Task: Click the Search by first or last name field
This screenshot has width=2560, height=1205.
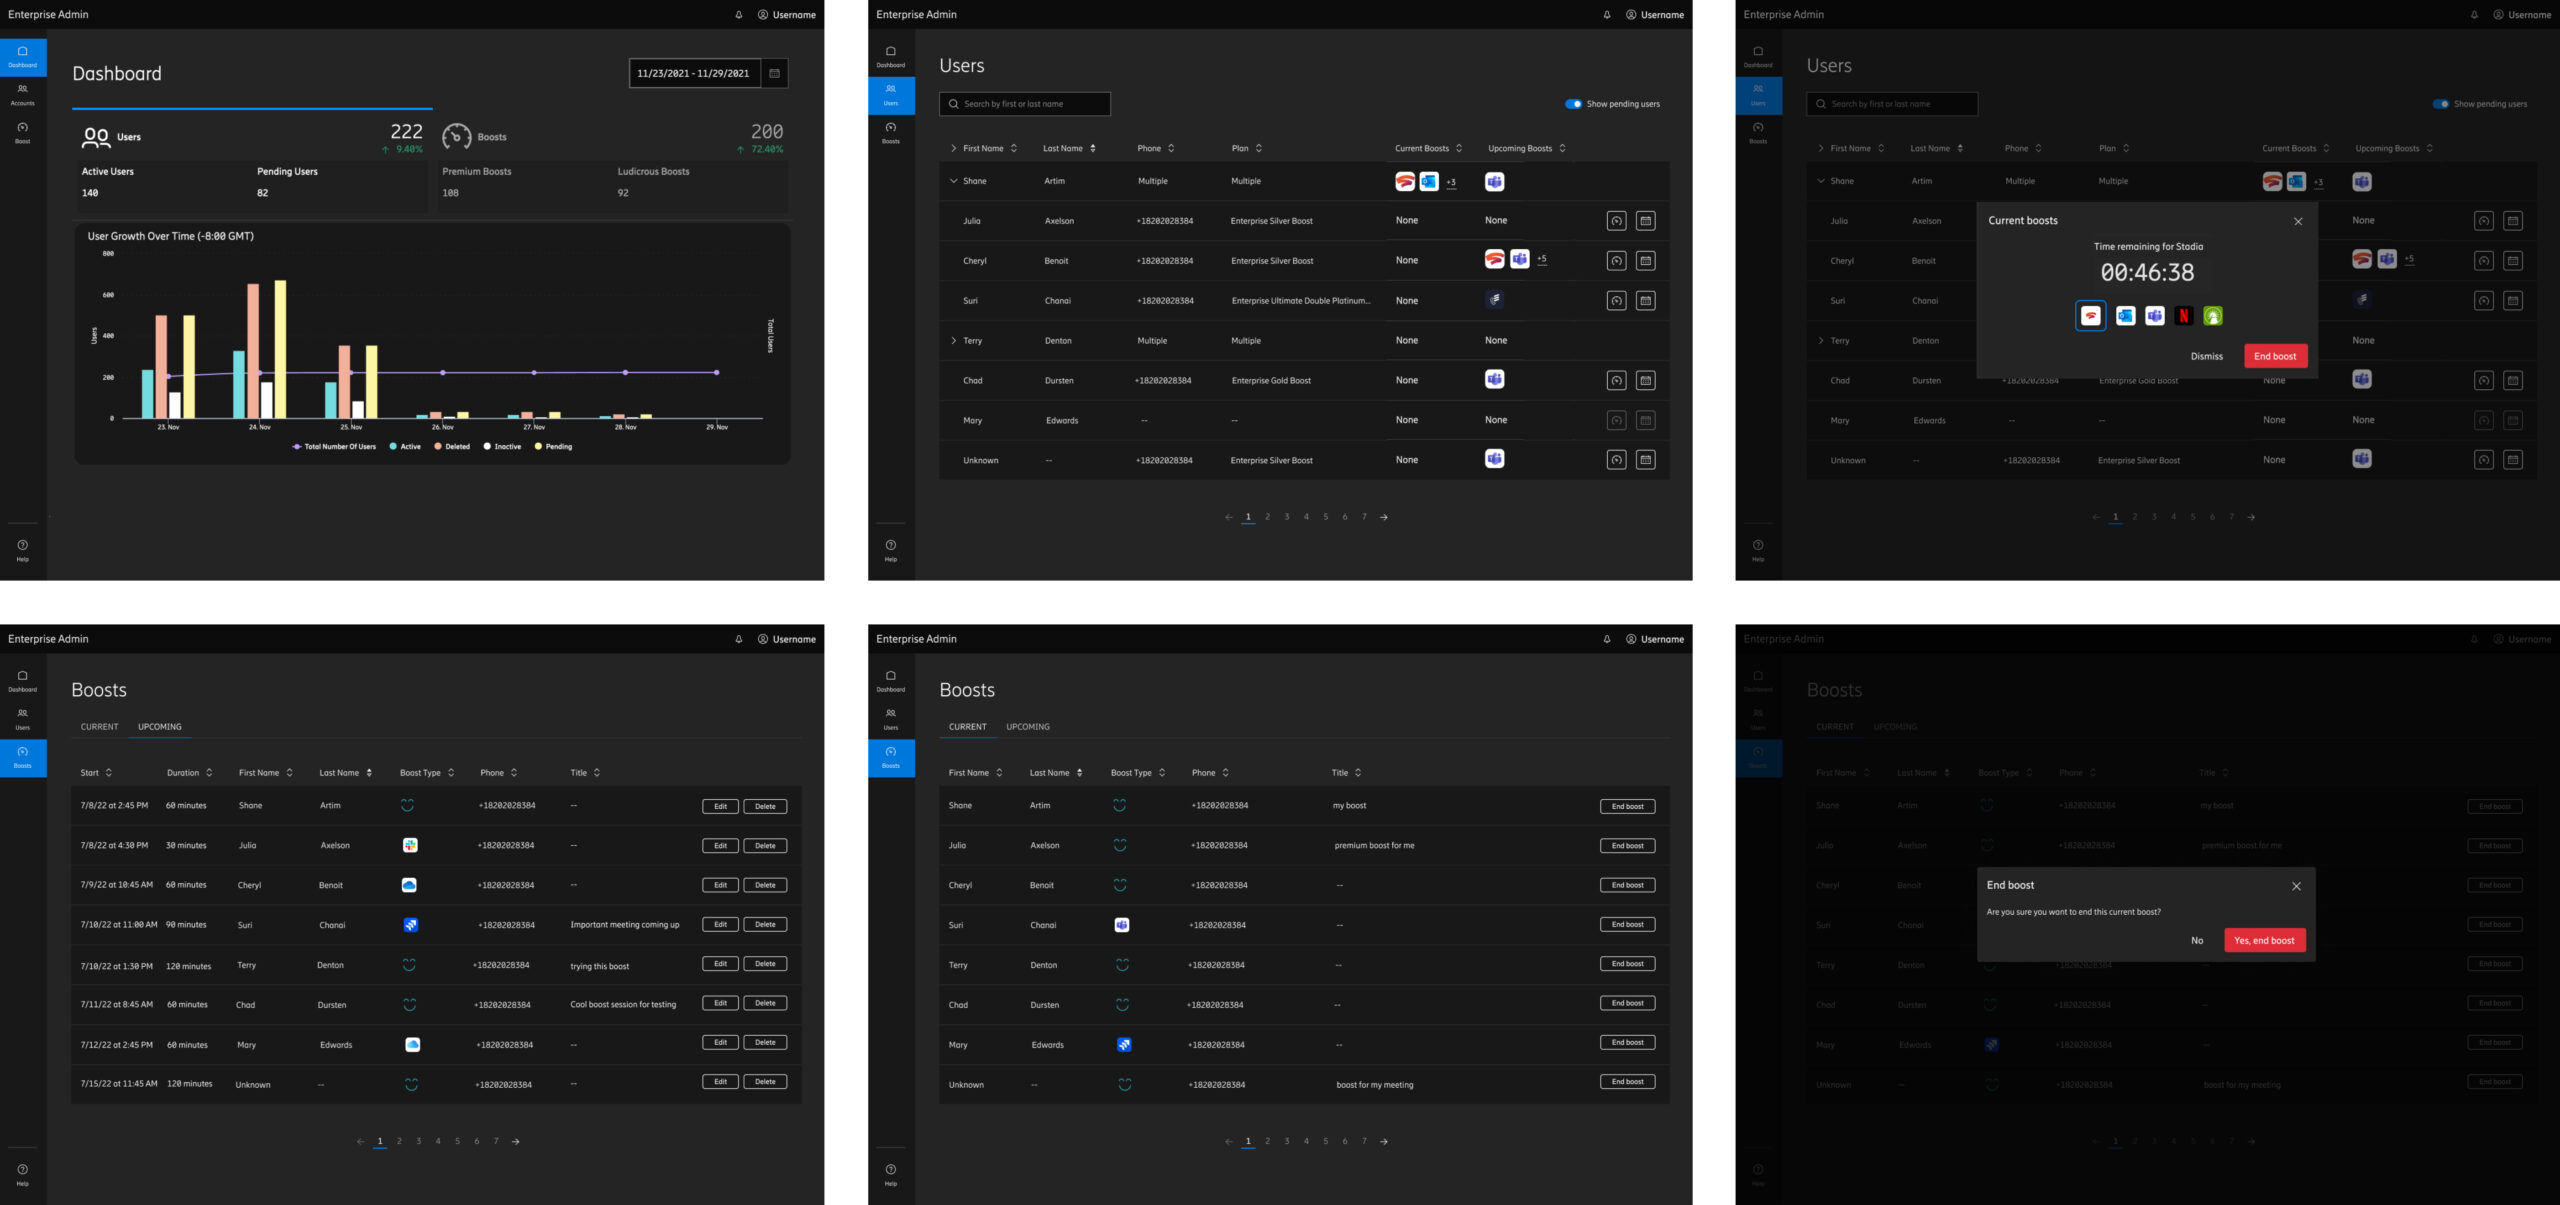Action: (x=1025, y=104)
